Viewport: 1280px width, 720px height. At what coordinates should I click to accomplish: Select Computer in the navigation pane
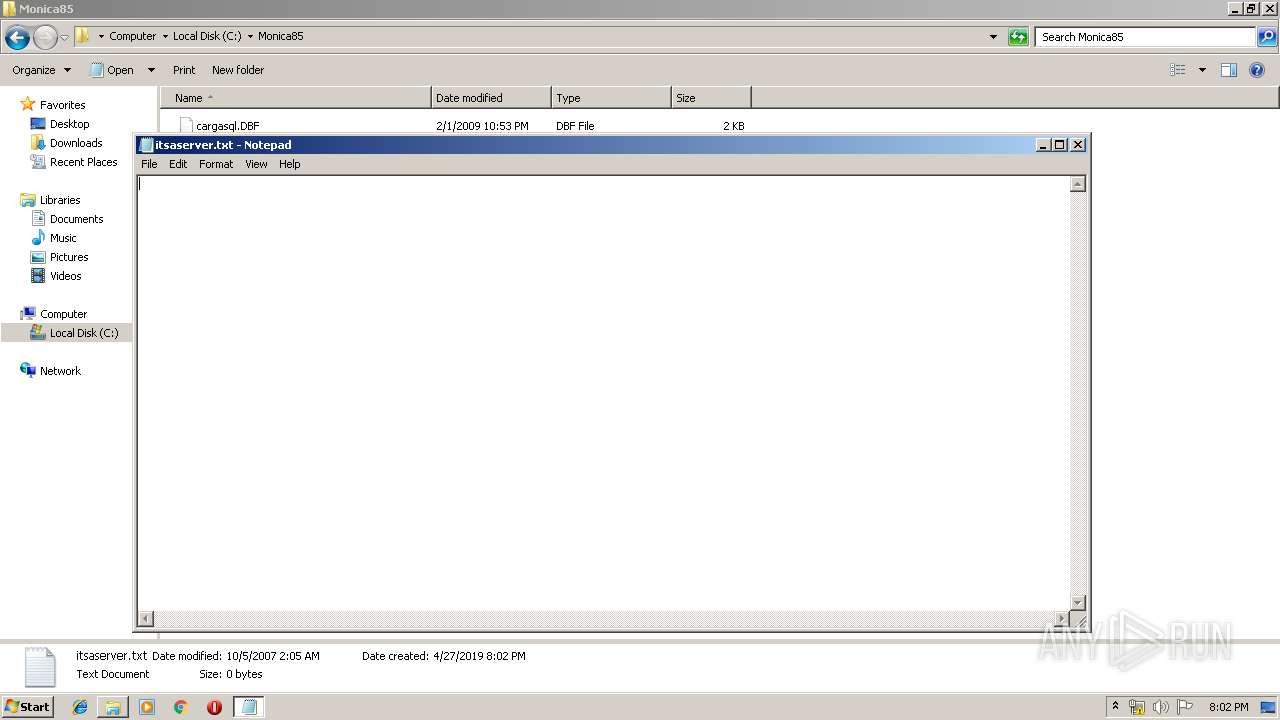click(63, 314)
